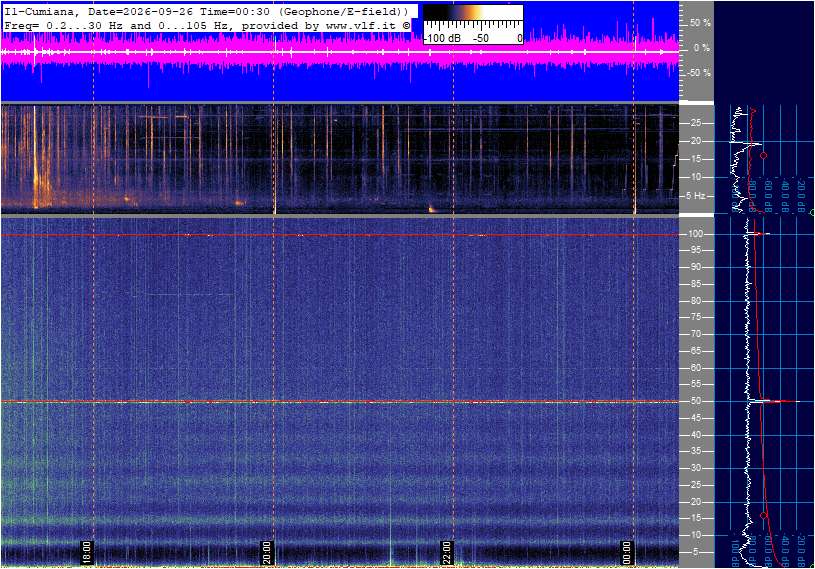Click the 0 % amplitude axis label

point(701,48)
